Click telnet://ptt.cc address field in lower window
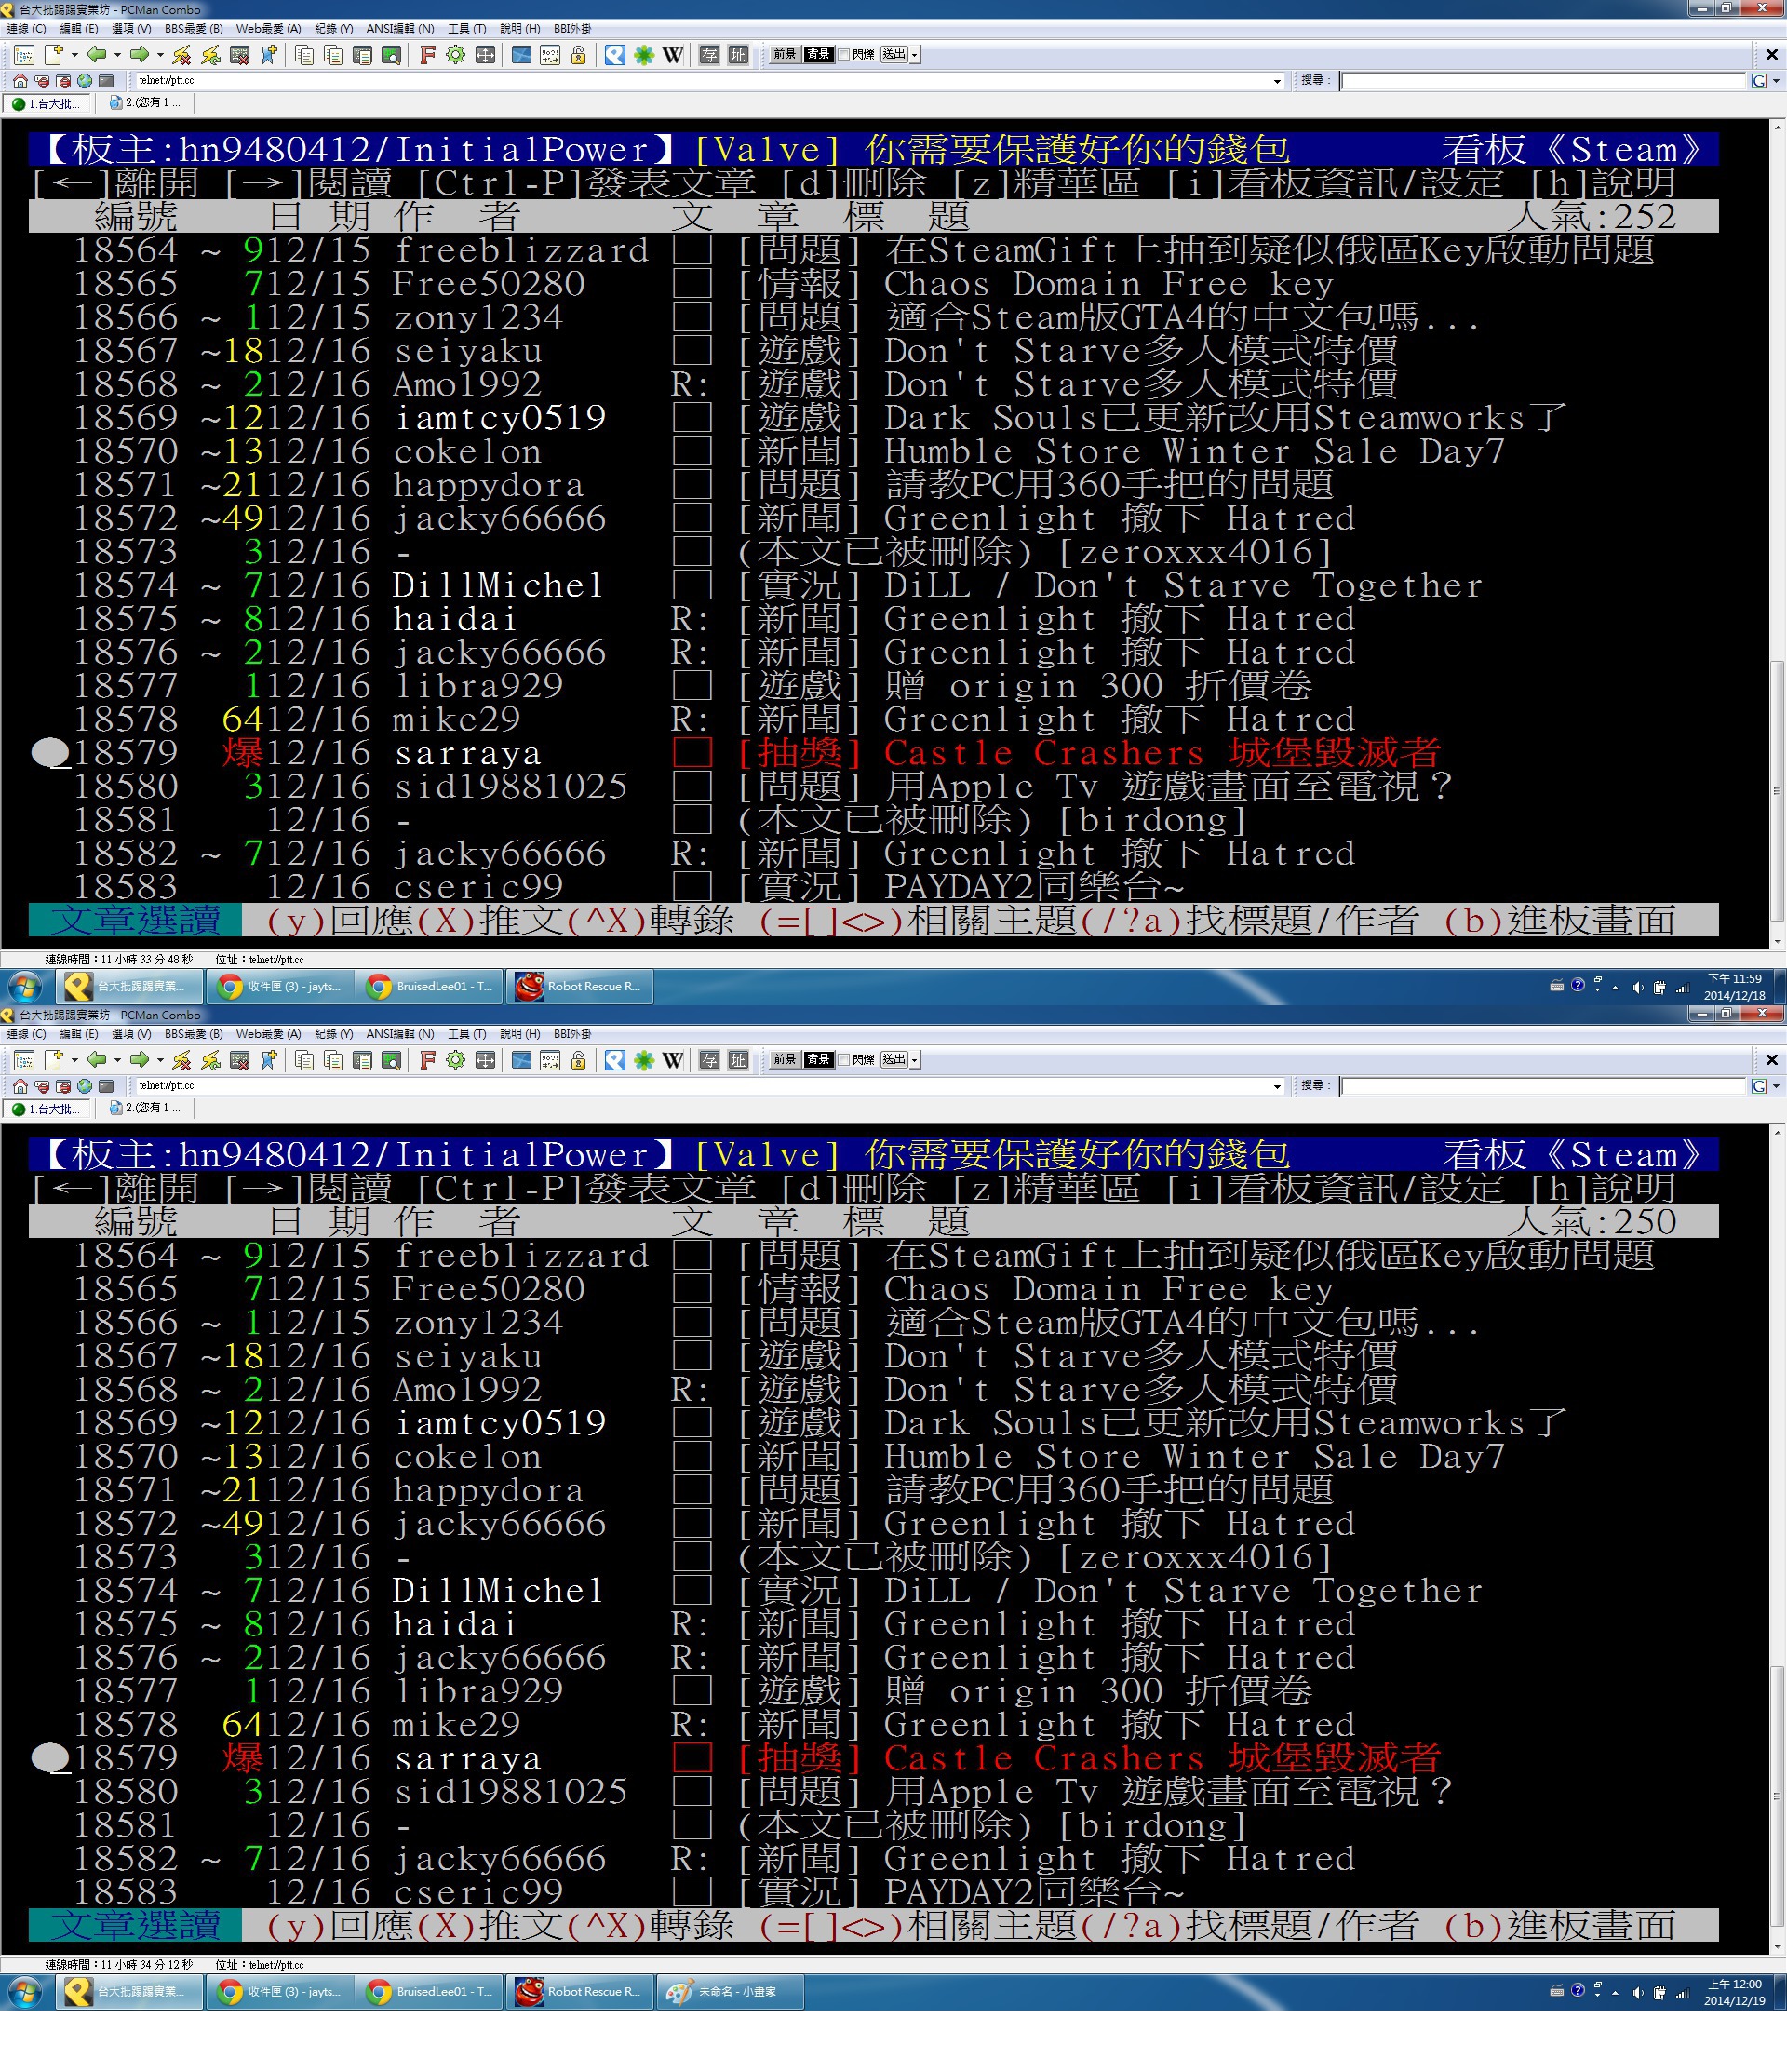Image resolution: width=1787 pixels, height=2072 pixels. pyautogui.click(x=703, y=1087)
